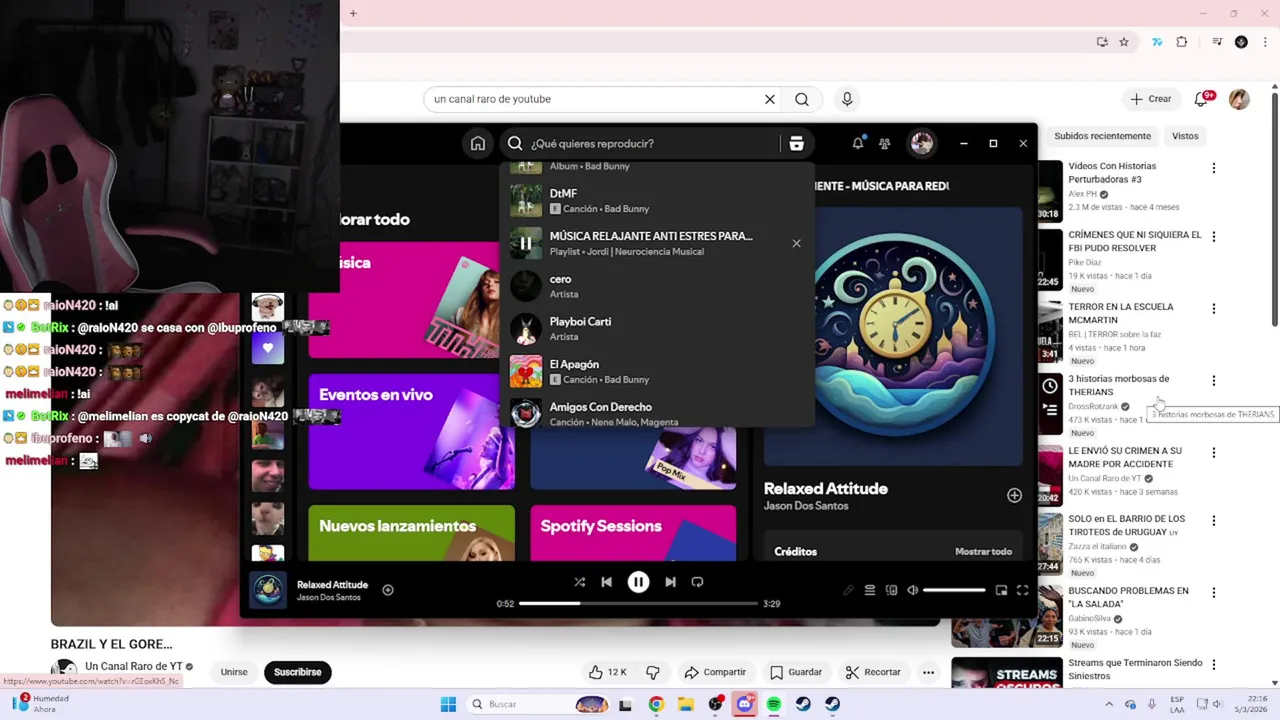The height and width of the screenshot is (720, 1280).
Task: Open YouTube account avatar menu
Action: pos(1239,99)
